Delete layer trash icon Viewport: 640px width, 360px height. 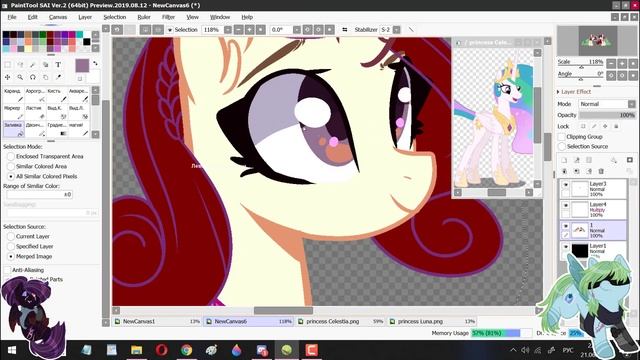point(601,171)
